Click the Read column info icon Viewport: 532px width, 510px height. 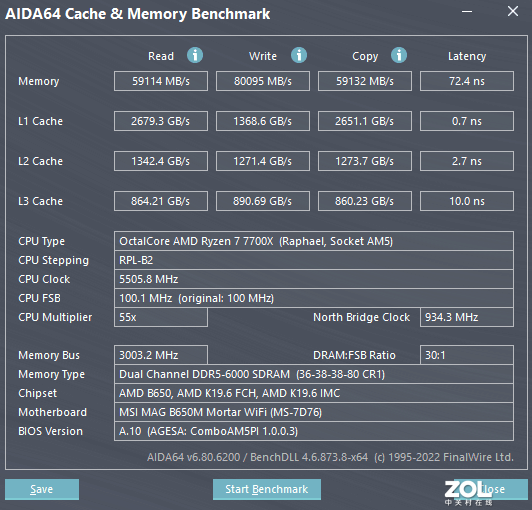click(195, 55)
